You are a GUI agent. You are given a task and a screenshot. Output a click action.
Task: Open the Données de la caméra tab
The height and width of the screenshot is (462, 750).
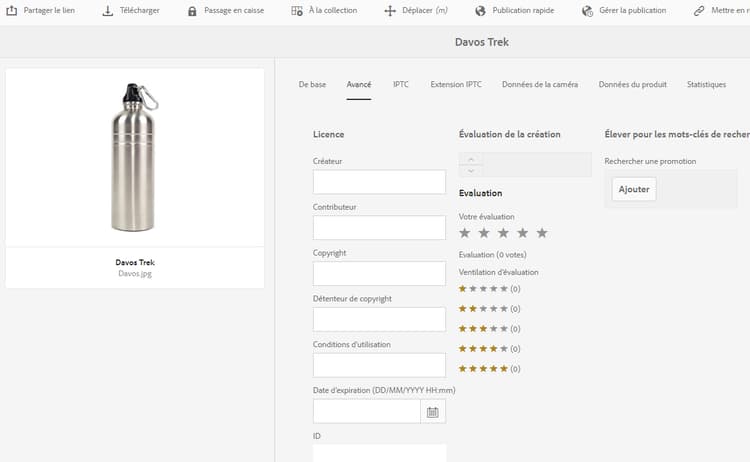540,85
